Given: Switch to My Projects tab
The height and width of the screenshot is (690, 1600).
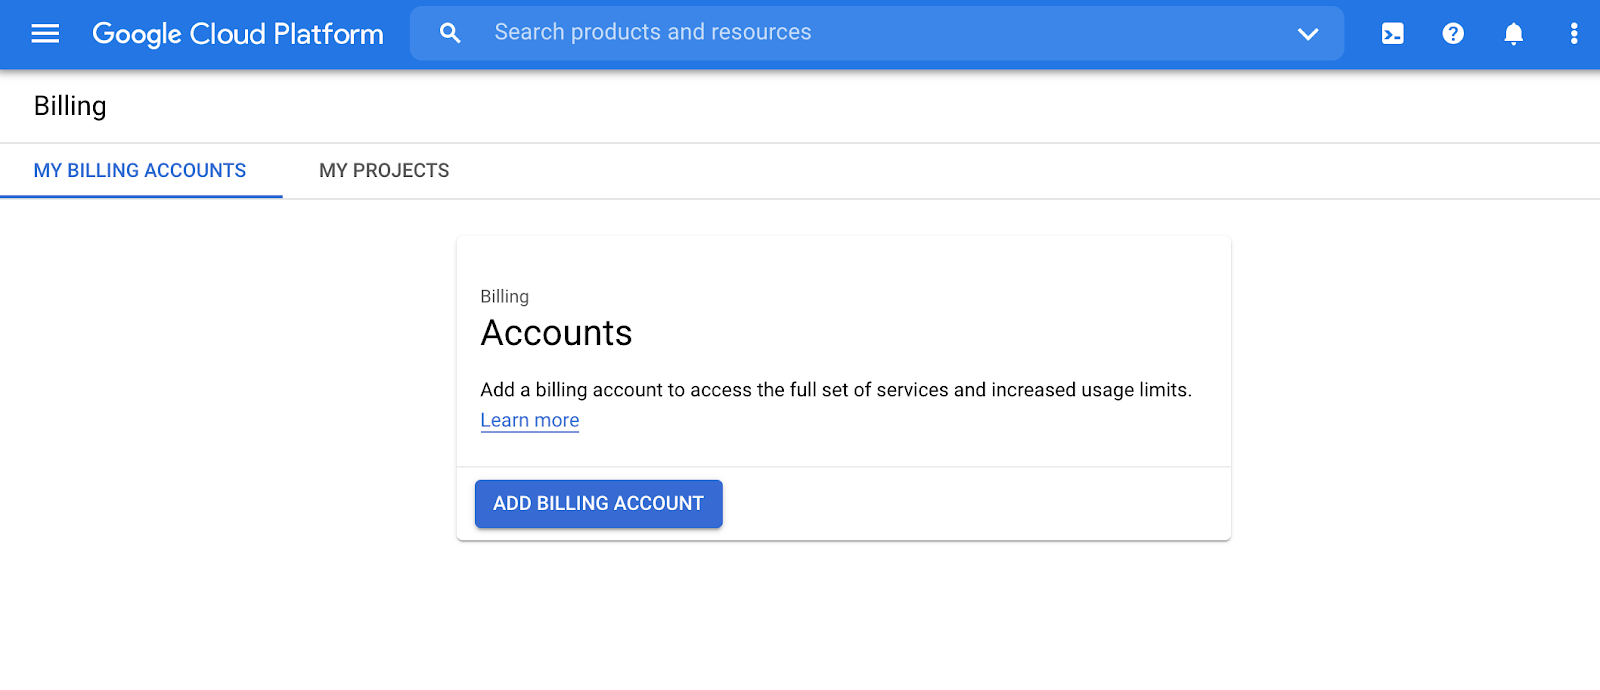Looking at the screenshot, I should coord(384,171).
